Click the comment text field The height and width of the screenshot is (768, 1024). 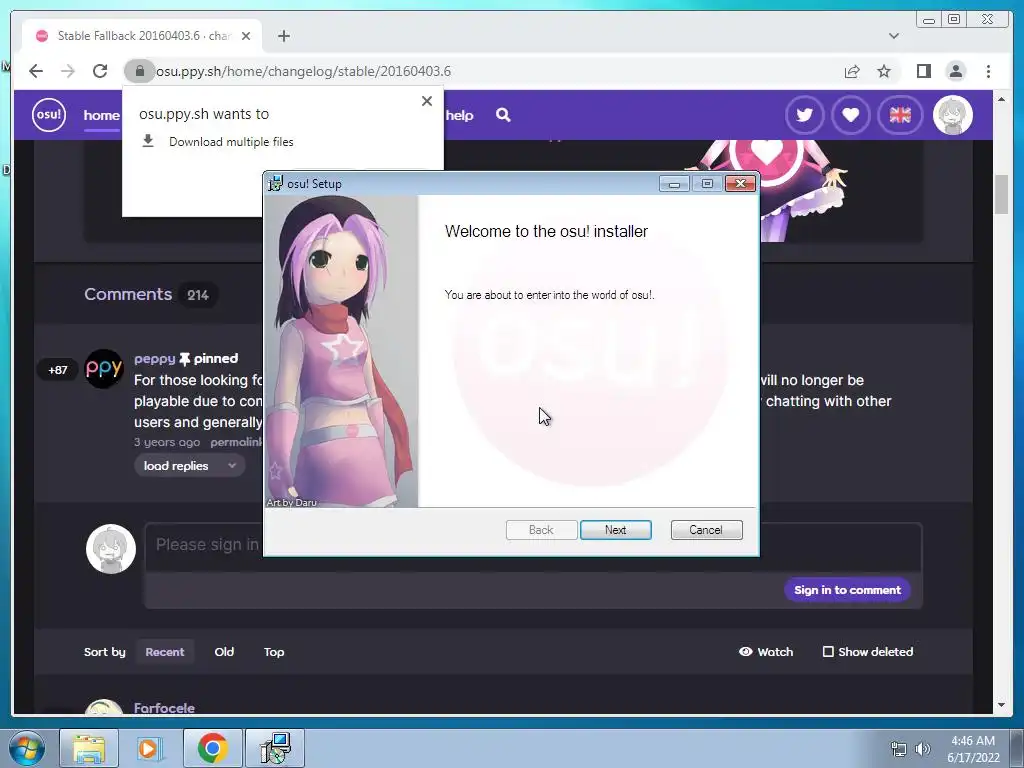click(x=533, y=547)
